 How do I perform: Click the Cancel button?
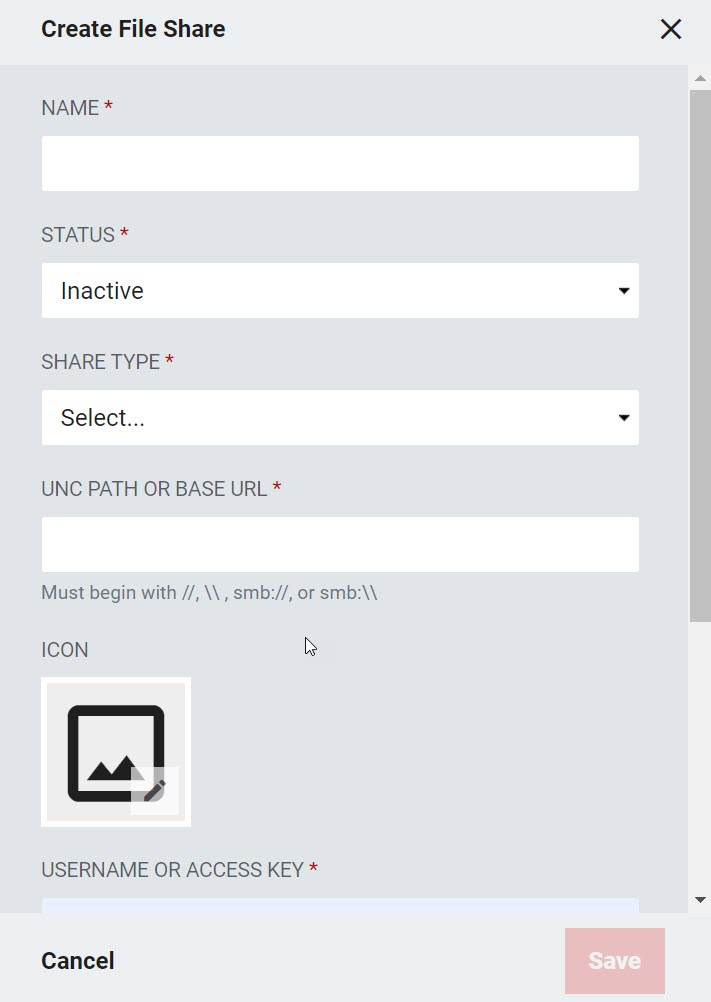[x=78, y=961]
